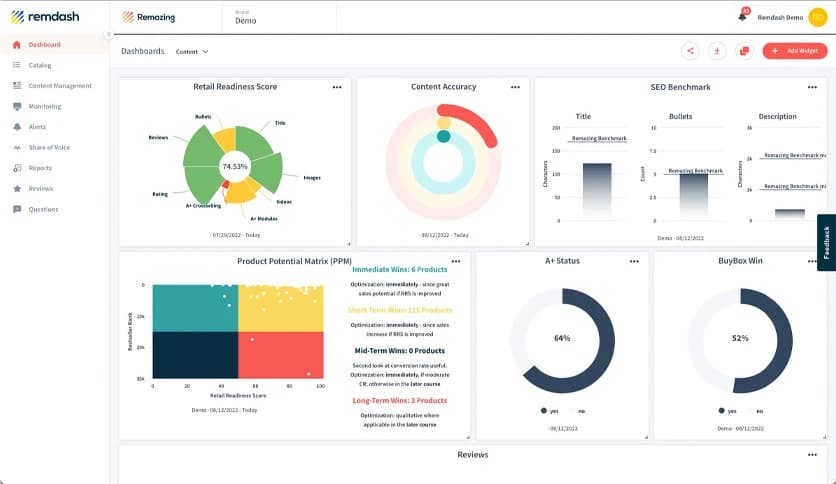Click the Add Widget button
The image size is (836, 484).
[x=794, y=51]
